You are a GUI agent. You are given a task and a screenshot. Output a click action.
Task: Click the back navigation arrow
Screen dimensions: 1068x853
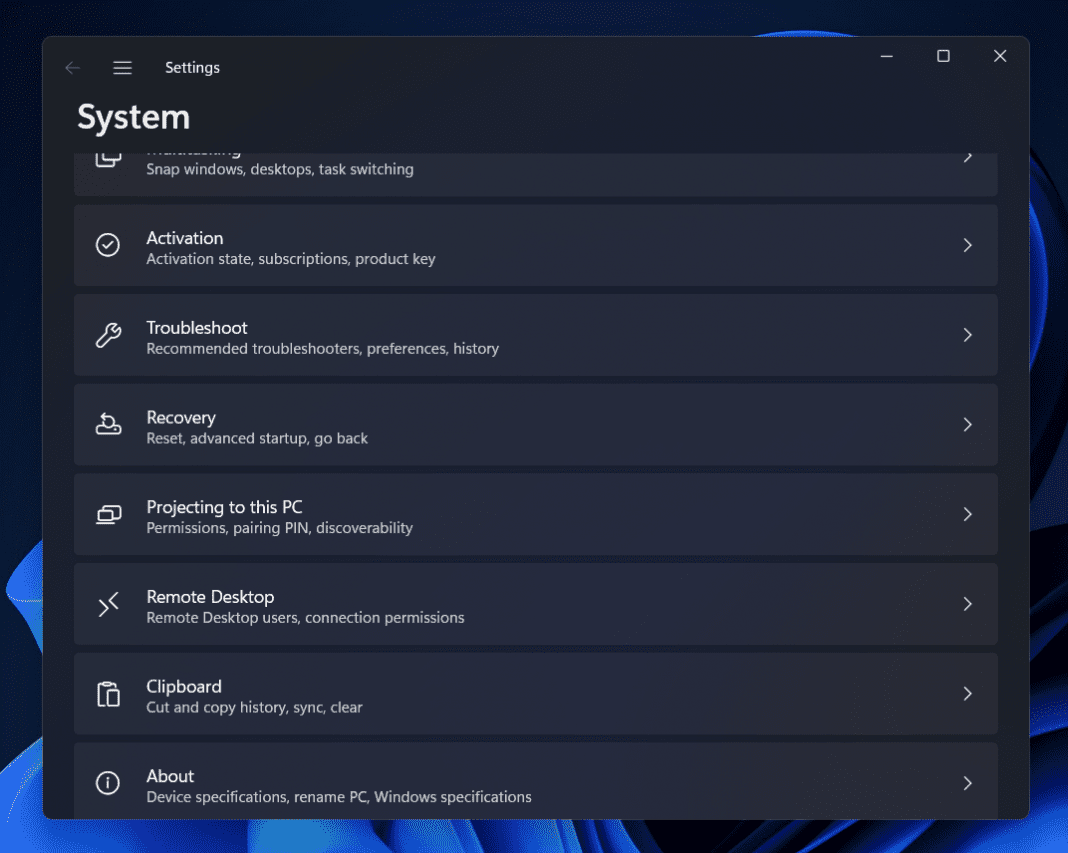(x=72, y=67)
